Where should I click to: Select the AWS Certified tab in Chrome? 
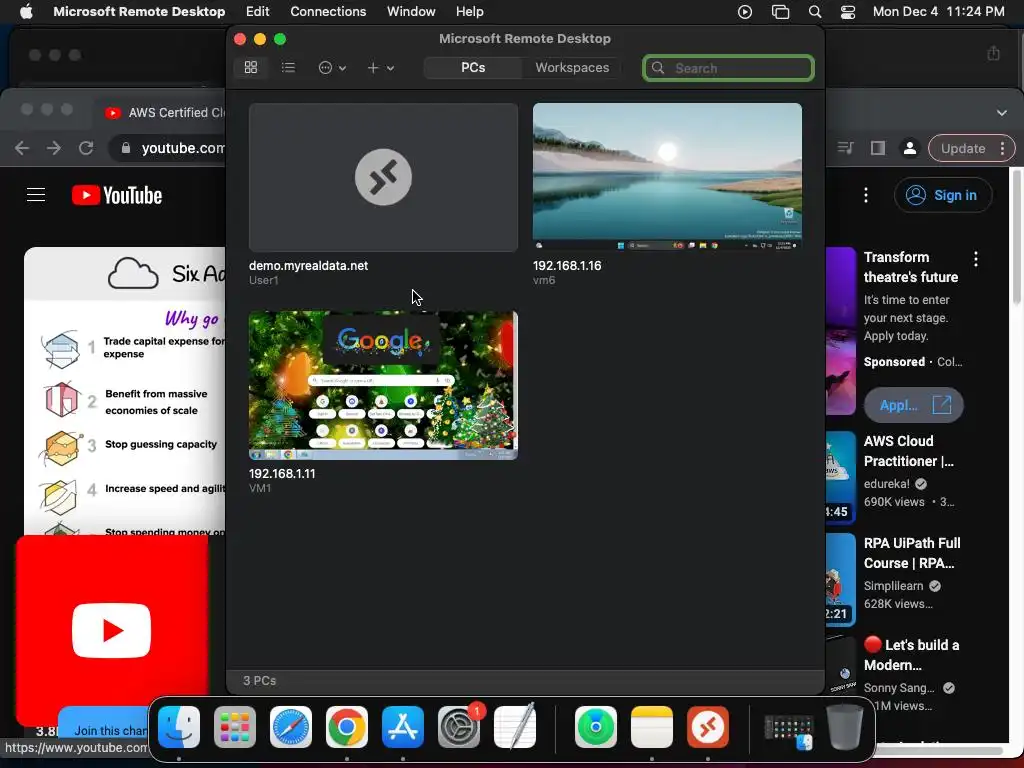163,112
